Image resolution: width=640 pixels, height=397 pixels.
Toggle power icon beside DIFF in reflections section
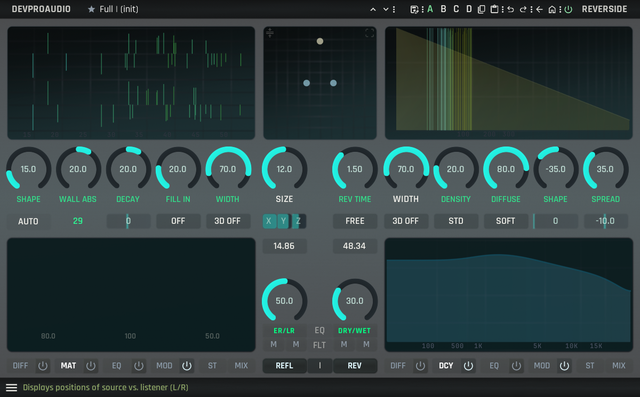tap(42, 366)
